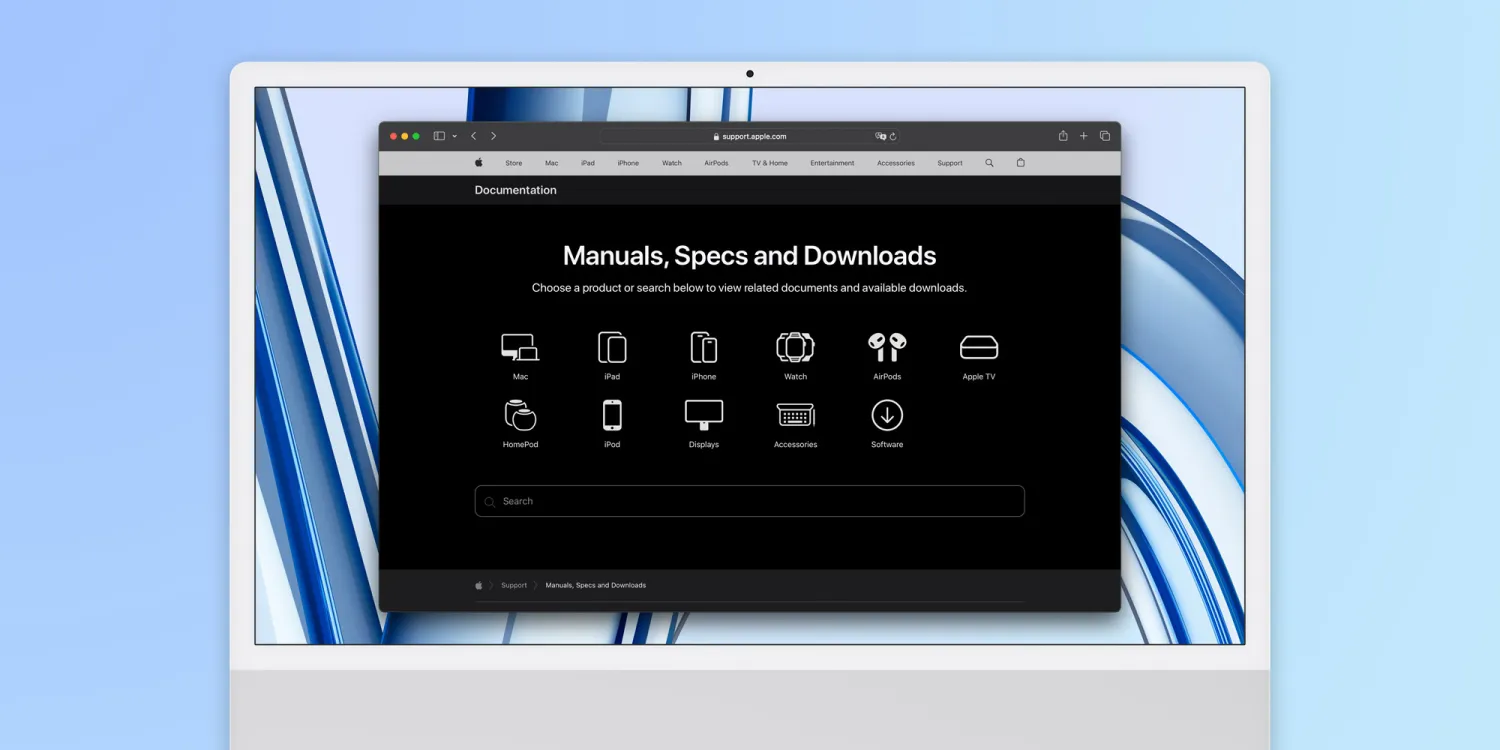Select the support.apple.com address bar

coord(750,136)
